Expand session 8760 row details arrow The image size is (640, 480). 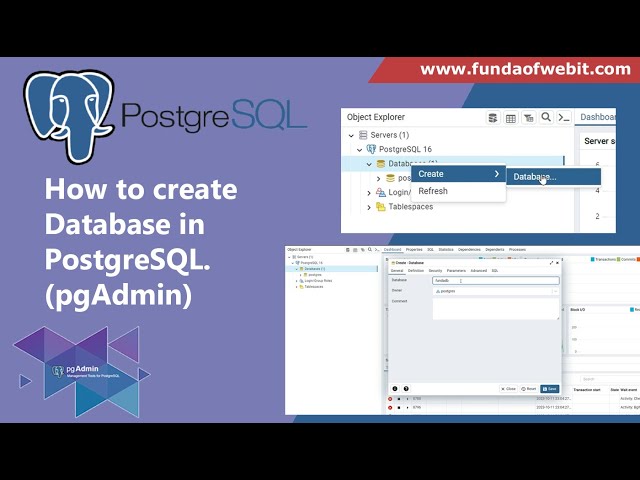point(407,399)
